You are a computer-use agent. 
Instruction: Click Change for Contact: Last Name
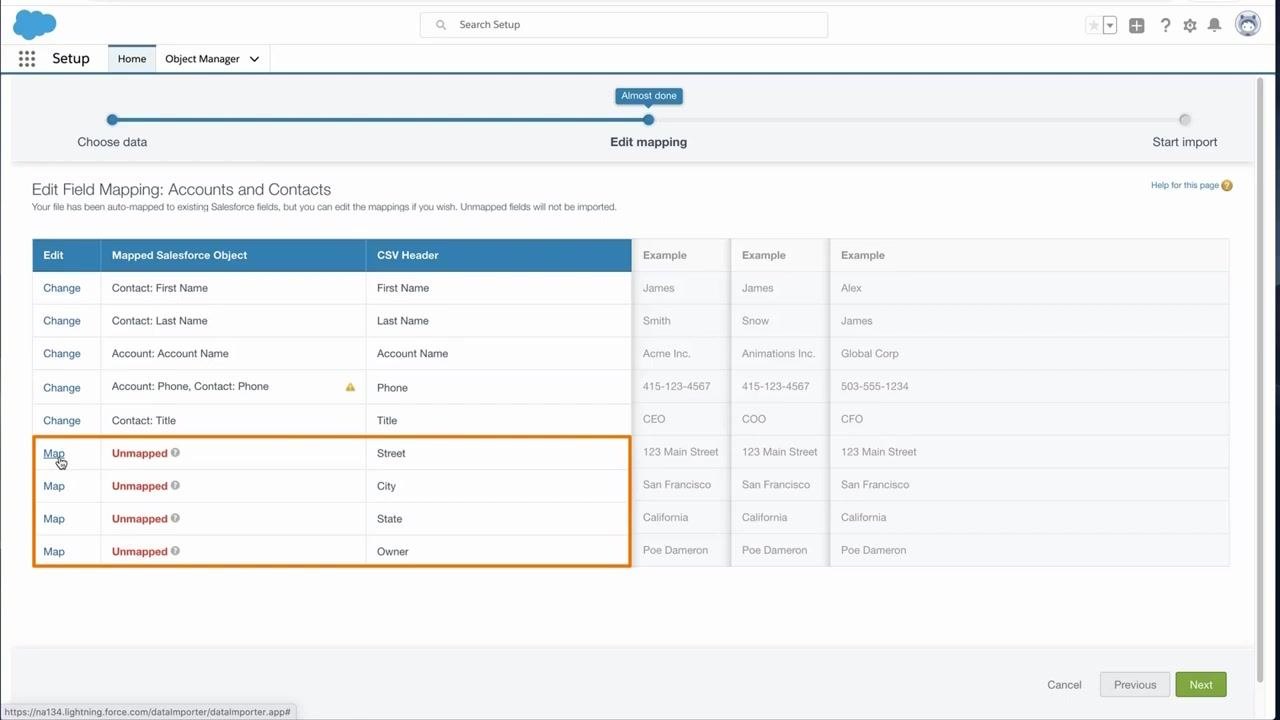(x=62, y=321)
